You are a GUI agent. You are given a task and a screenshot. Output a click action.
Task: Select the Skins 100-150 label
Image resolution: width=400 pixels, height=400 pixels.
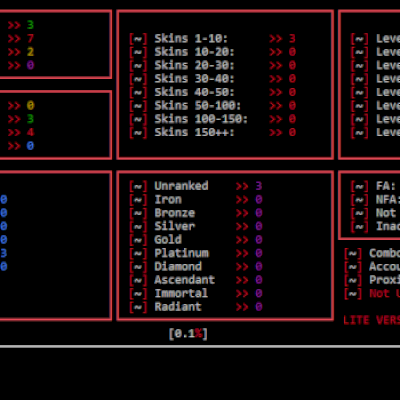201,119
